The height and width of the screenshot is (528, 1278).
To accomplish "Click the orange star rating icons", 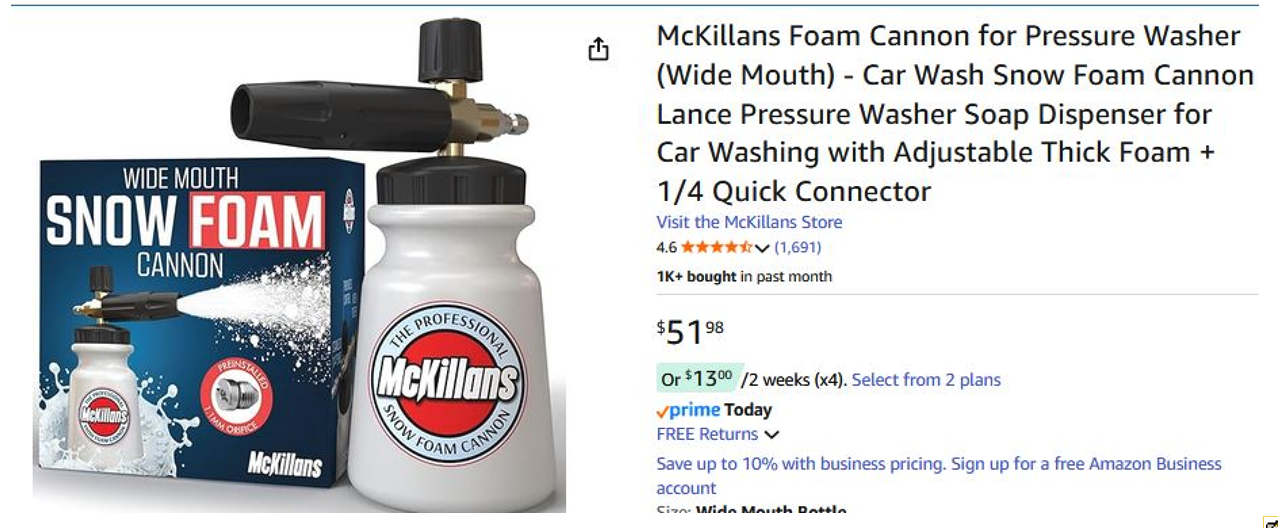I will (716, 247).
